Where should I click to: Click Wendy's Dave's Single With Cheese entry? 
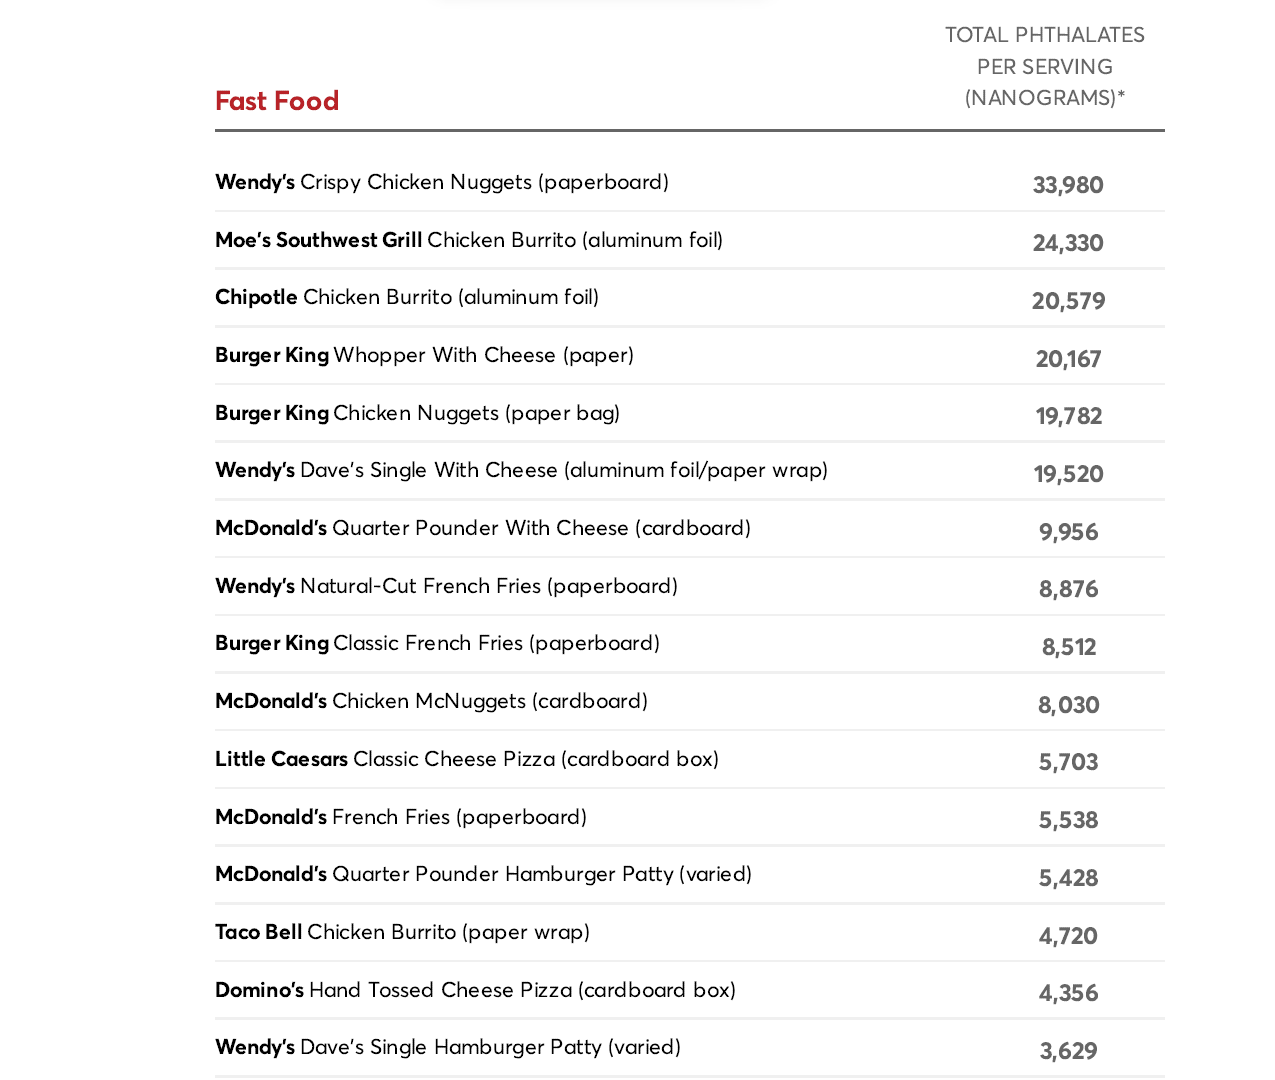(x=521, y=470)
